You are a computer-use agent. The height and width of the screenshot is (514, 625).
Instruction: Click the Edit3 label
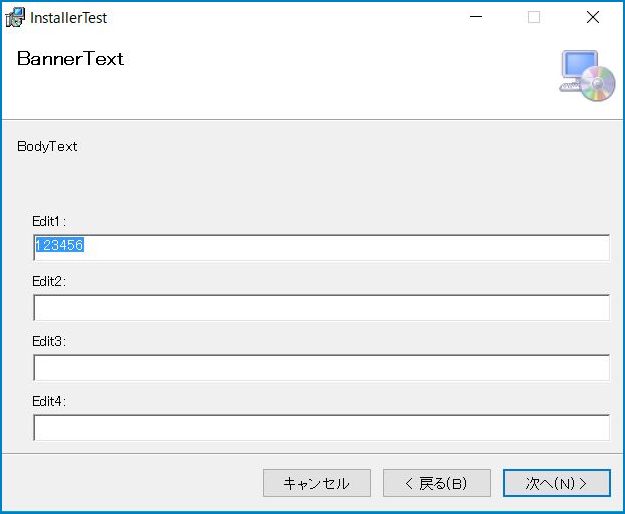49,341
